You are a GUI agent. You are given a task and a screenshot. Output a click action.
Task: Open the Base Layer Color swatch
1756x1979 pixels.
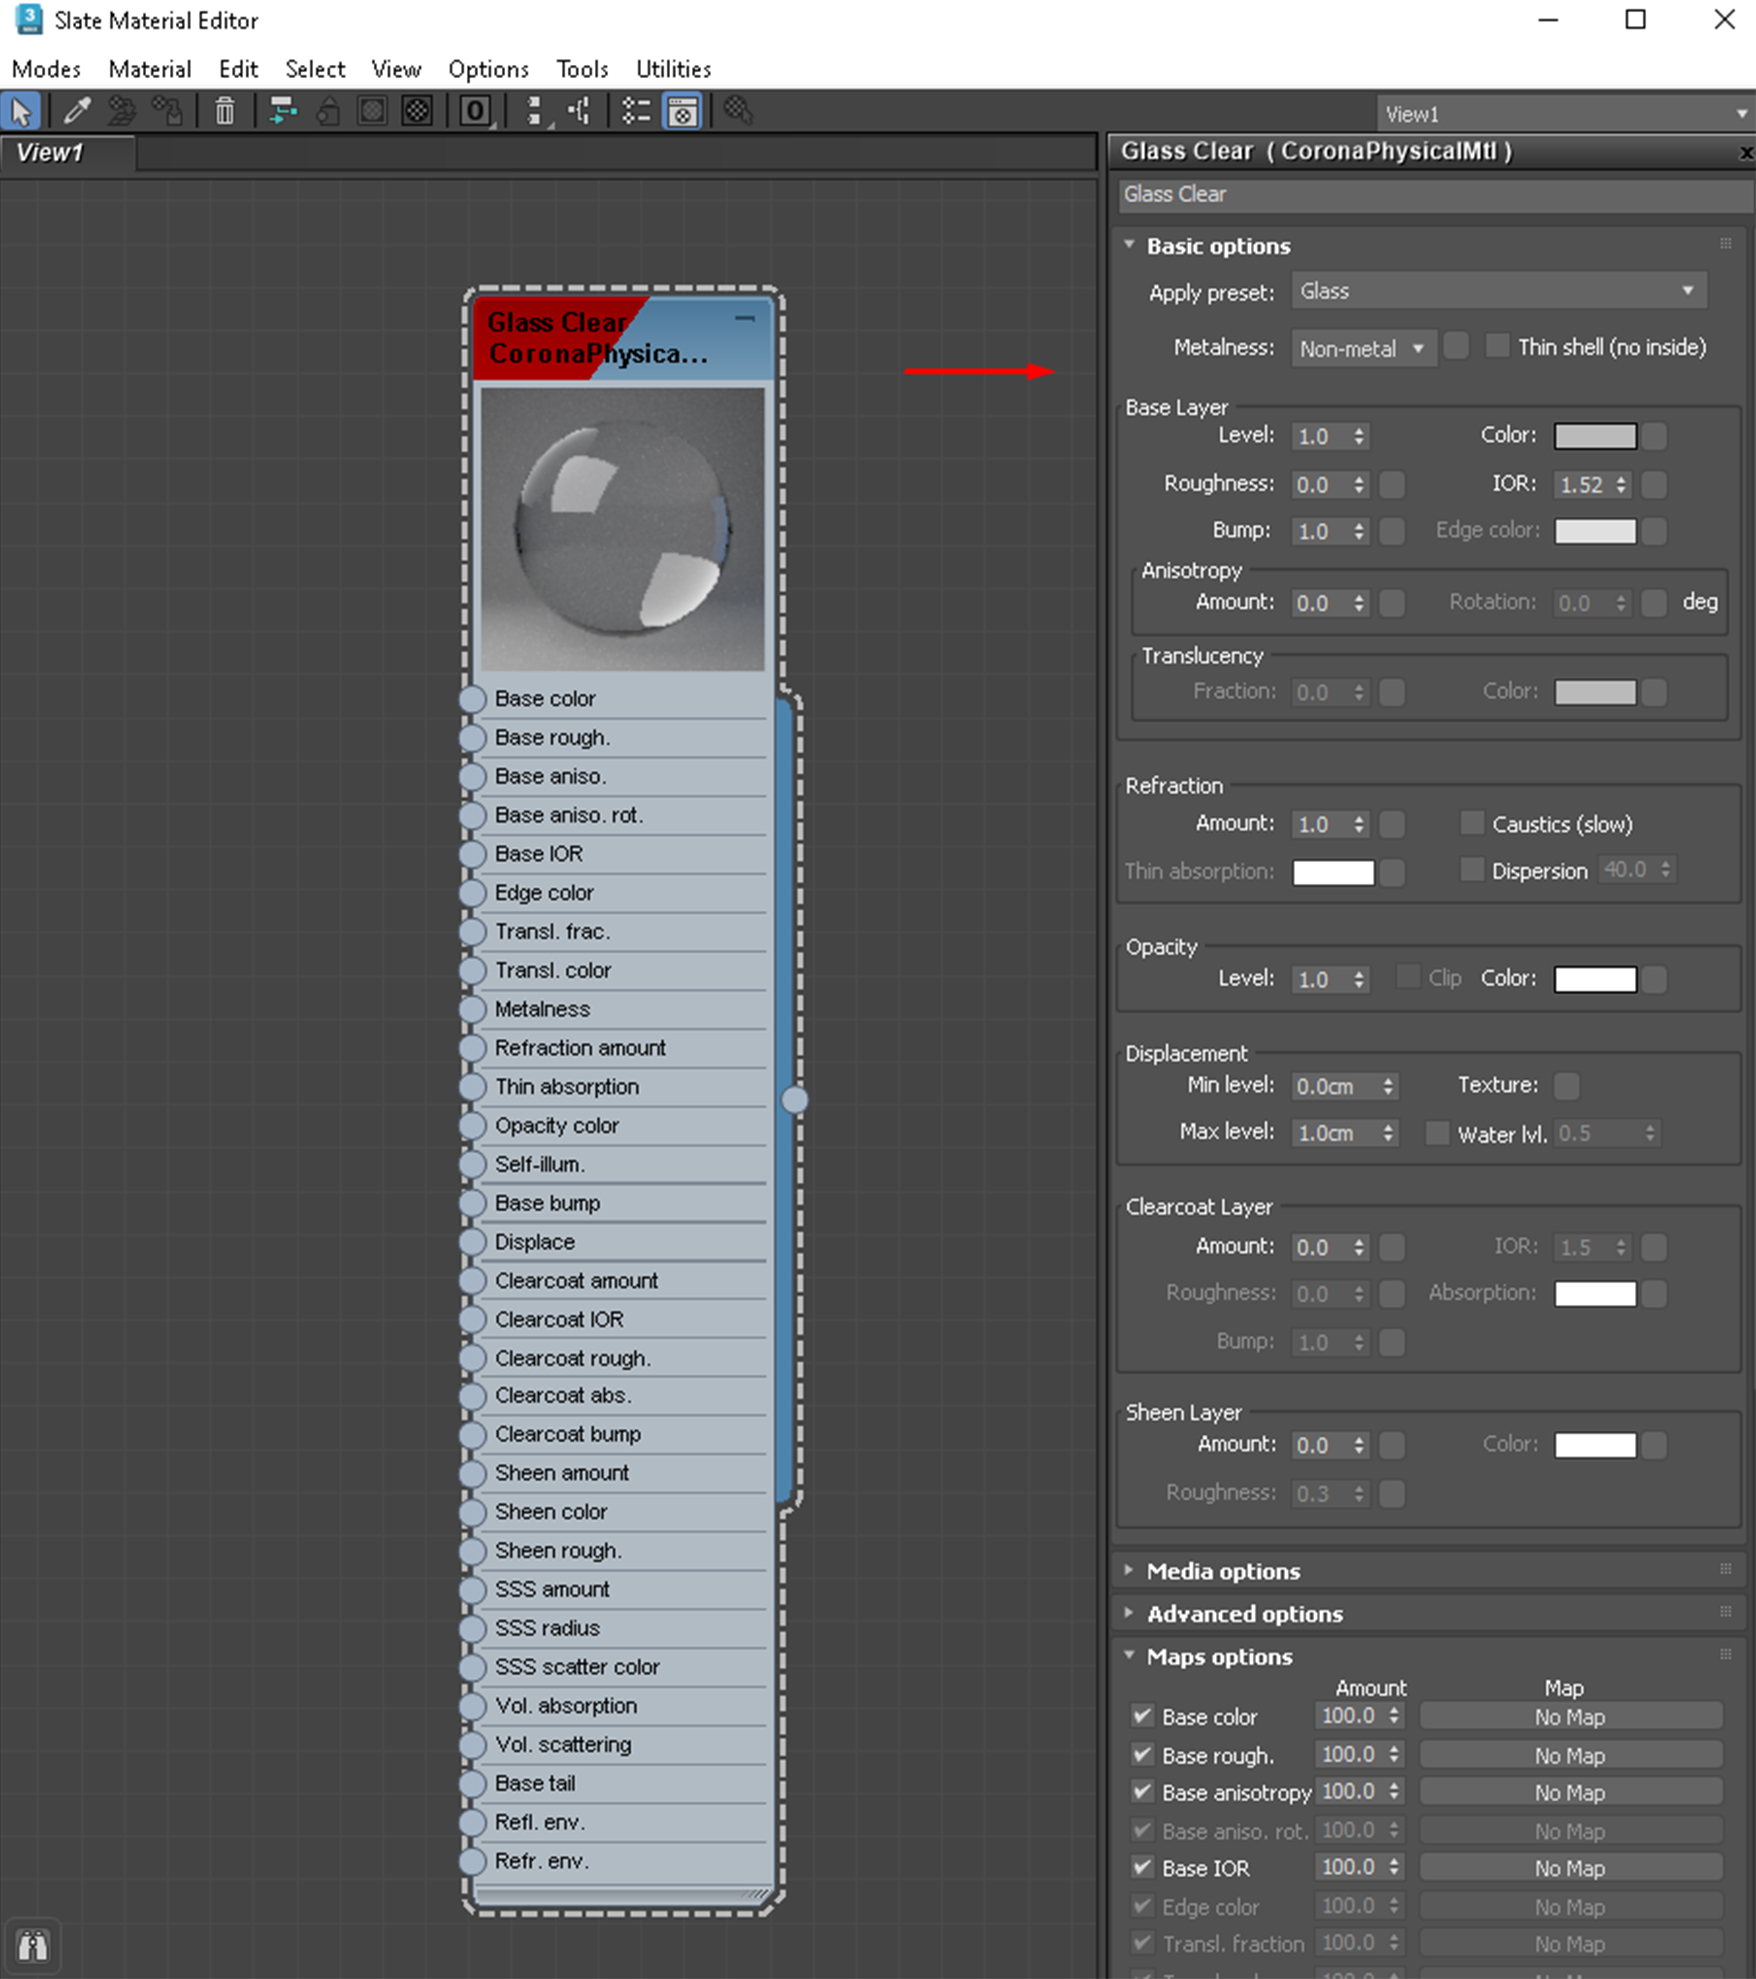1595,436
